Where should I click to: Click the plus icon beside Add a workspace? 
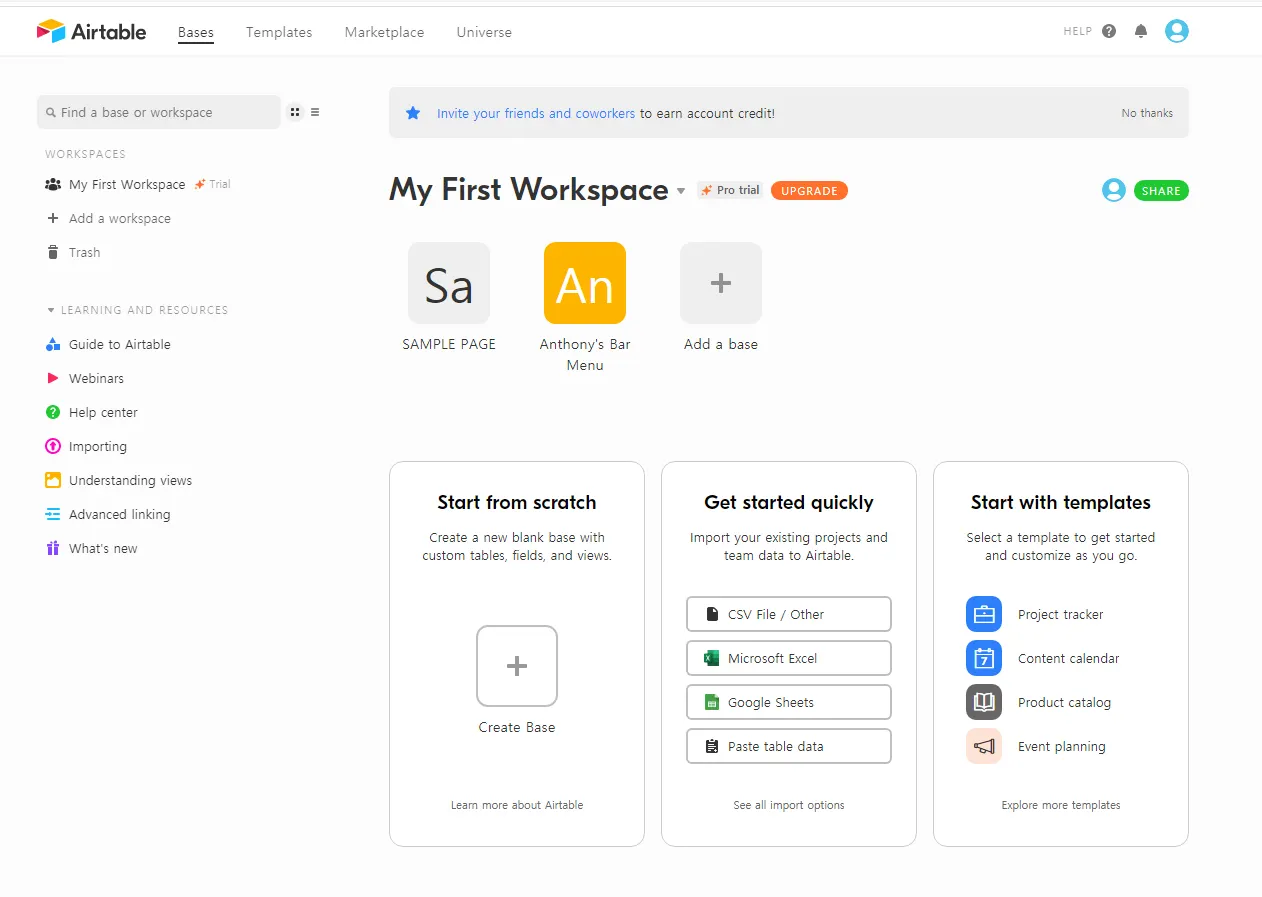[53, 218]
